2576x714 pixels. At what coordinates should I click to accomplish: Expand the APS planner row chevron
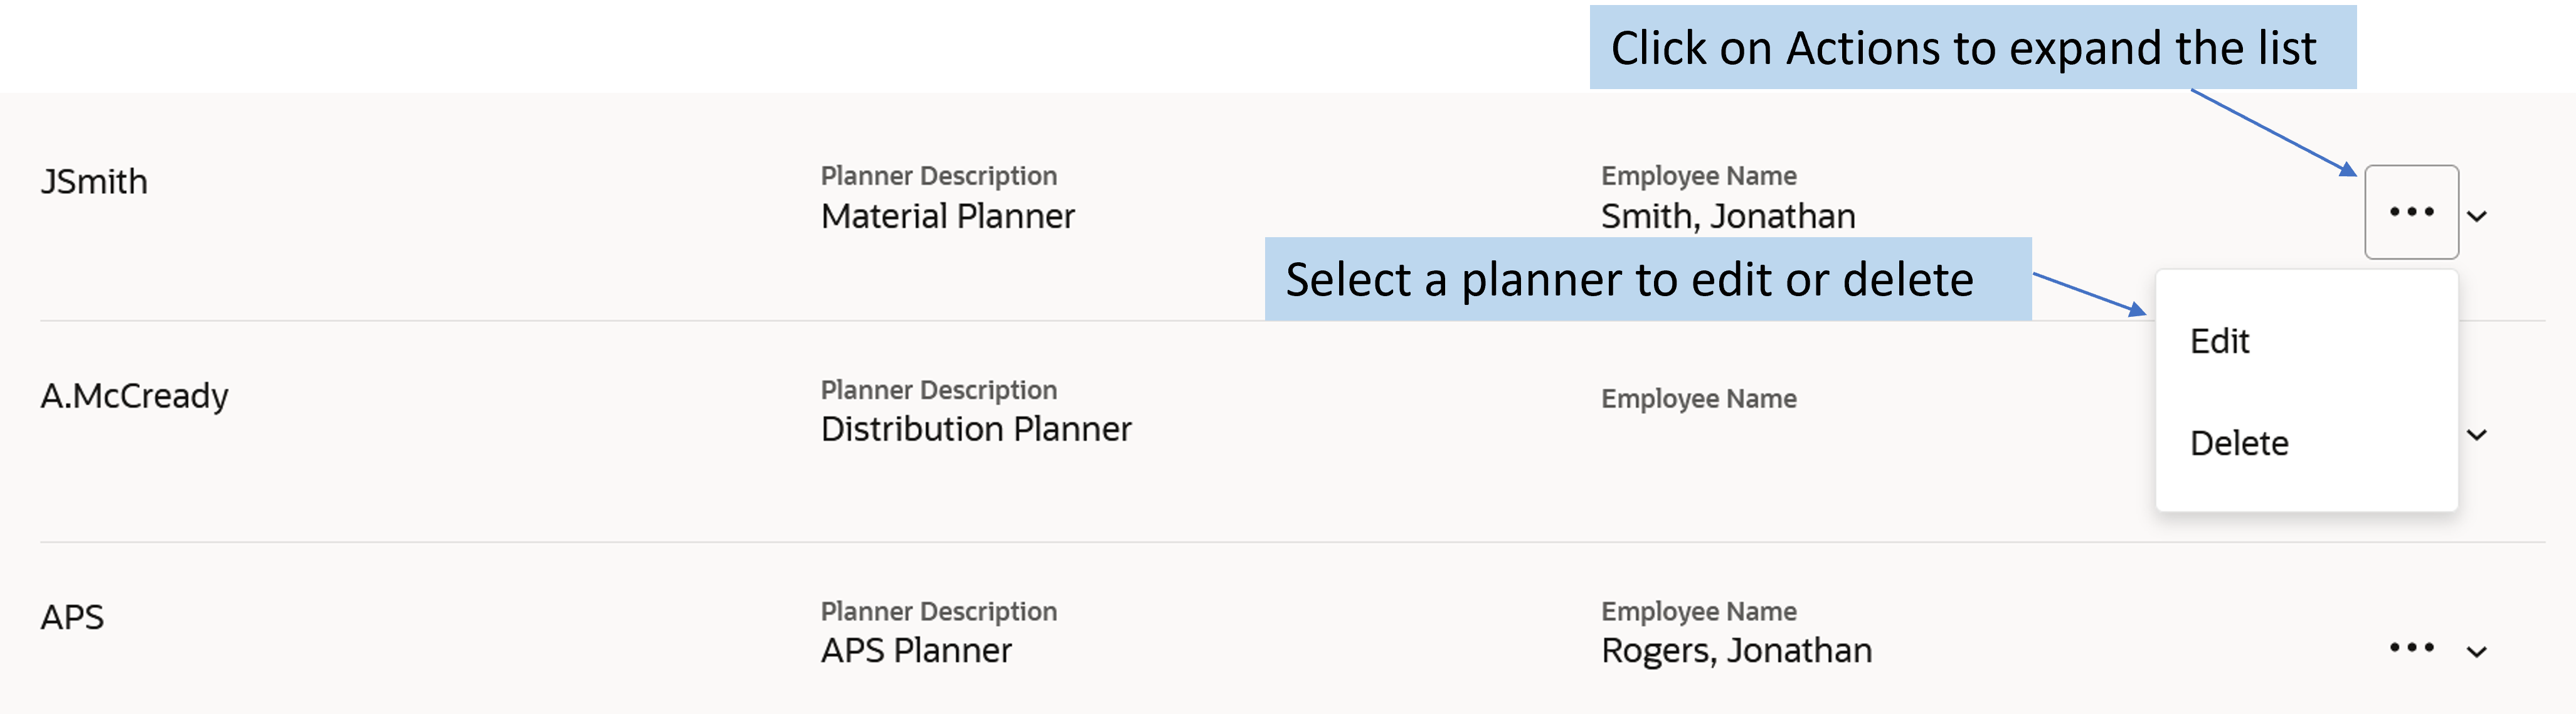click(x=2477, y=652)
